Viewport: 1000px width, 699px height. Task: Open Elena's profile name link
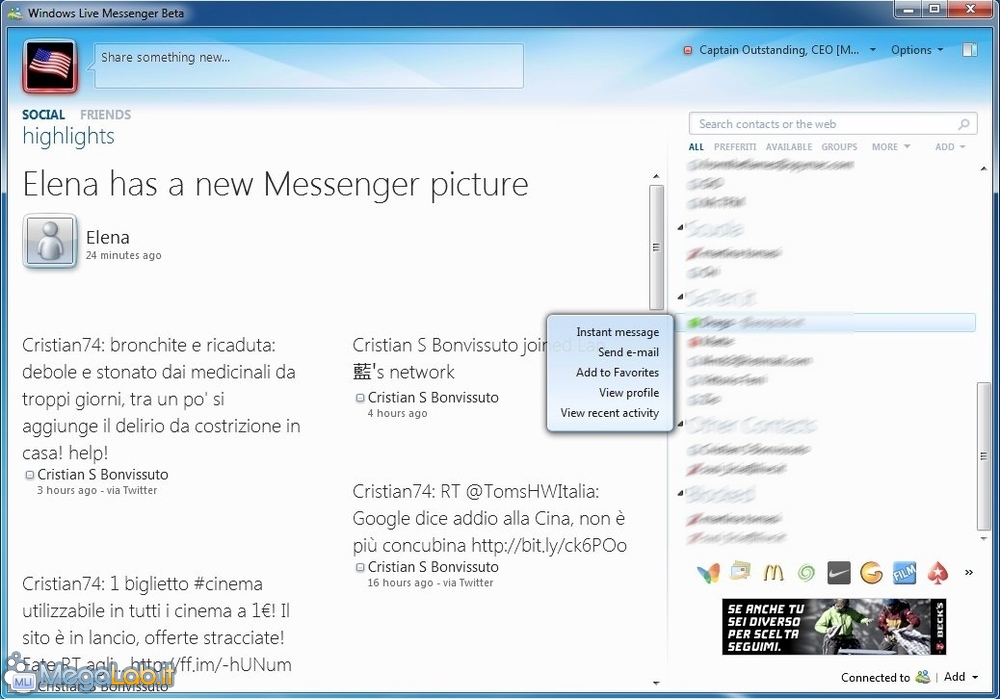107,237
